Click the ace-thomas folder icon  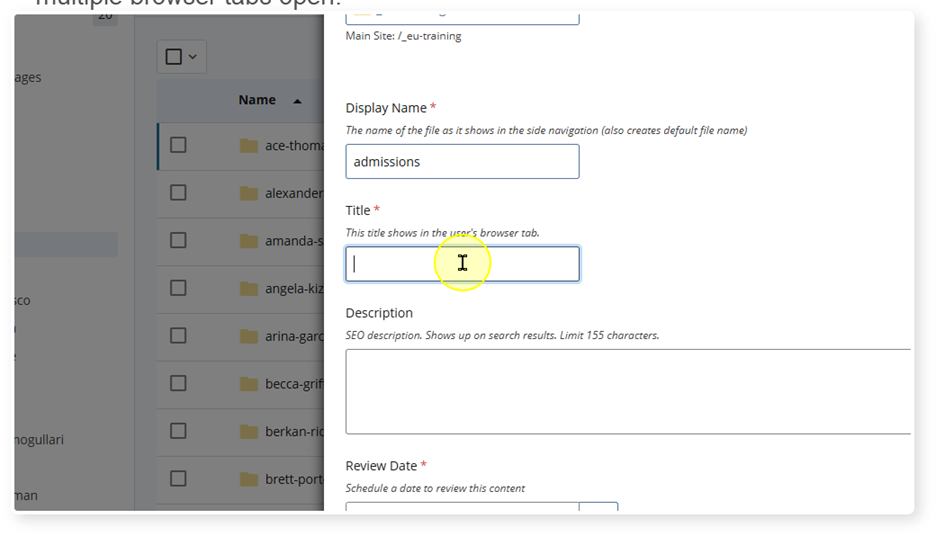(249, 146)
